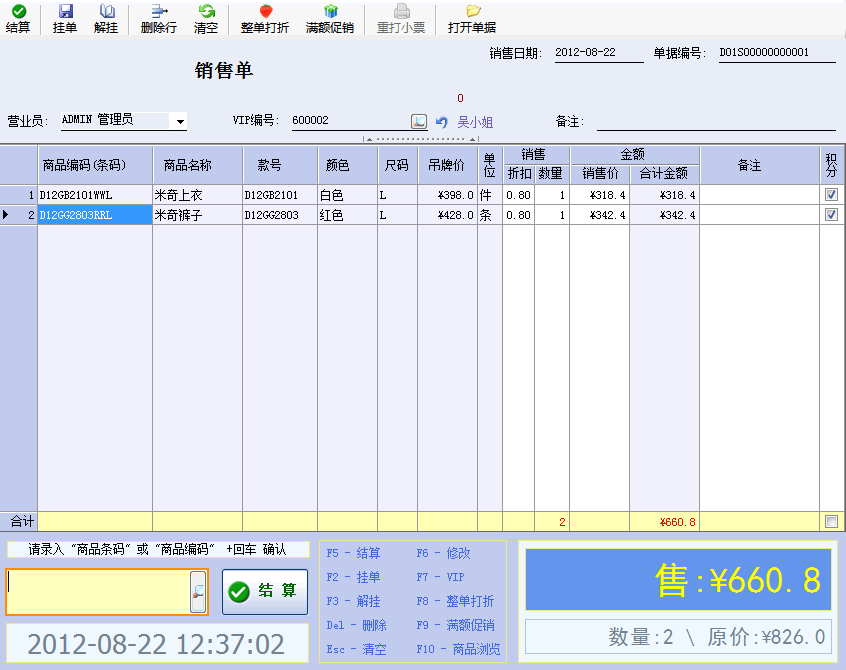
Task: Toggle 积分 checkbox for row 米奇裤子
Action: click(831, 215)
